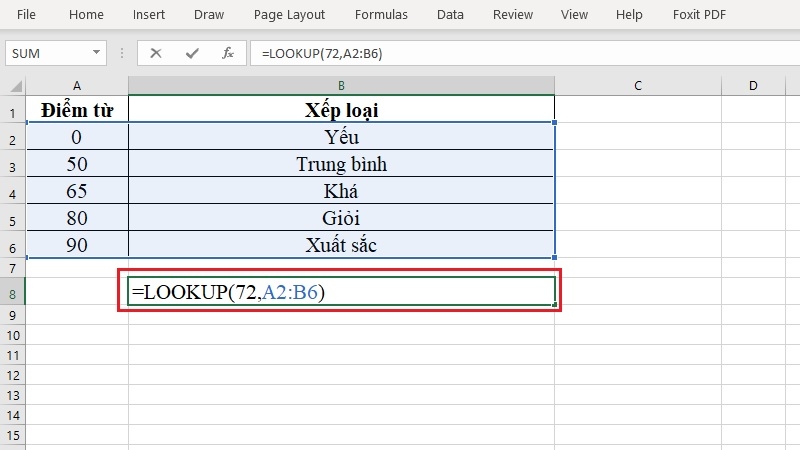Select row 7 header
The height and width of the screenshot is (450, 800).
(12, 268)
